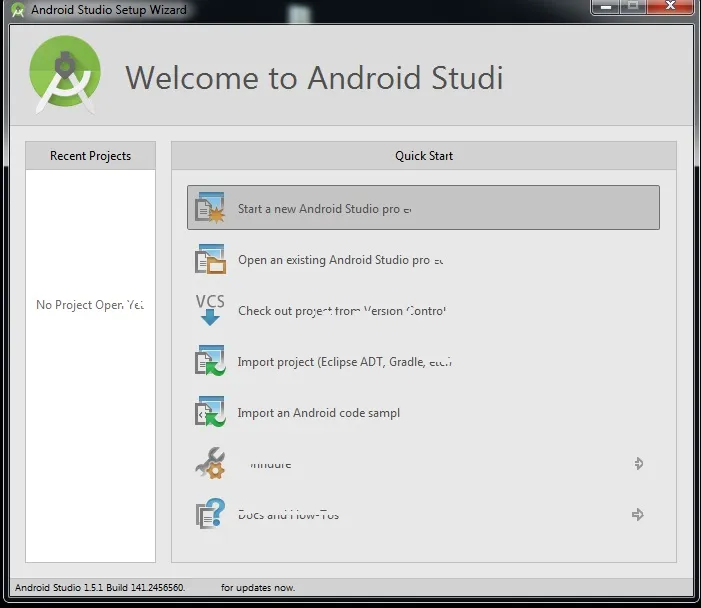
Task: Expand Configure using its right arrow
Action: (x=639, y=464)
